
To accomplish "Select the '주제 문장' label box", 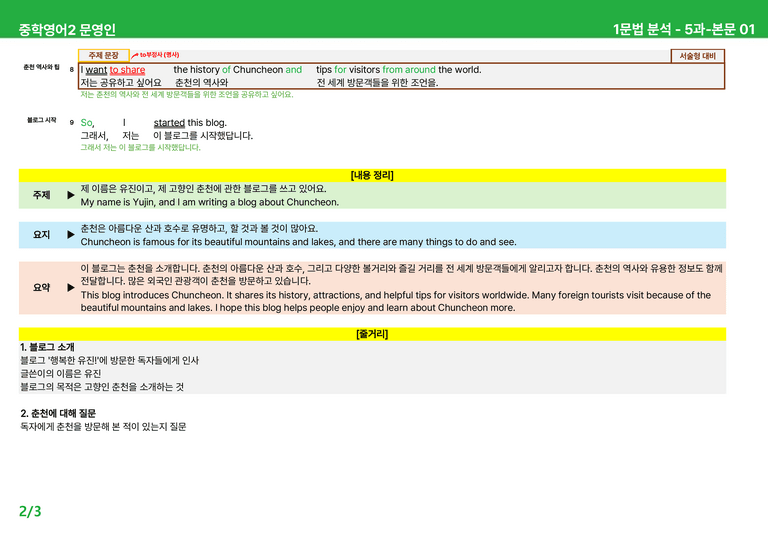I will (x=103, y=55).
